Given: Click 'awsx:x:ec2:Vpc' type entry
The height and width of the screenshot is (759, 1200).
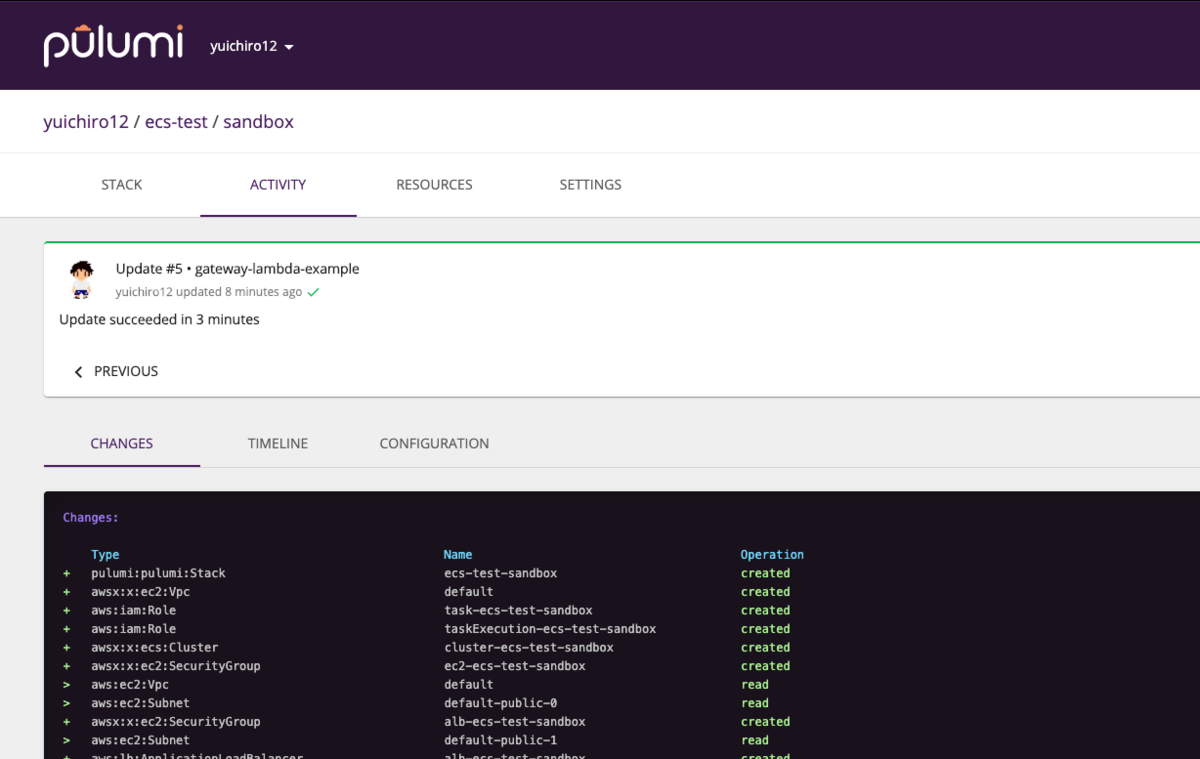Looking at the screenshot, I should coord(140,592).
